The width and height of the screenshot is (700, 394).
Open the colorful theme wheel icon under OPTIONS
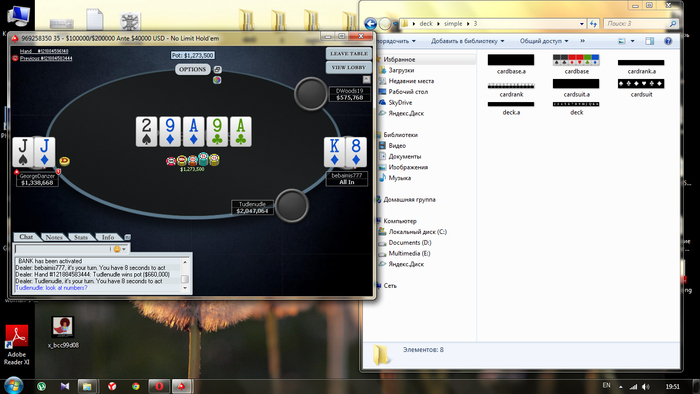click(x=217, y=80)
